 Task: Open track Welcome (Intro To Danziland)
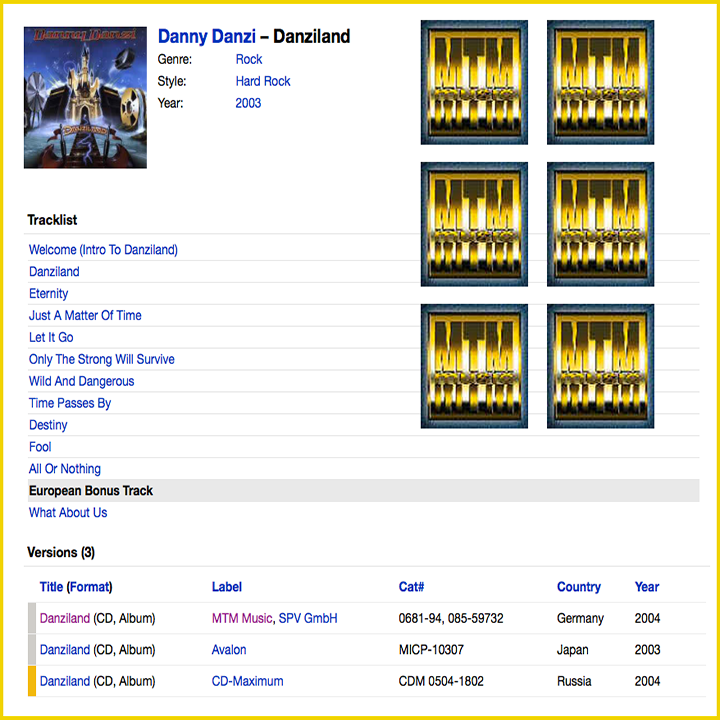pyautogui.click(x=103, y=250)
